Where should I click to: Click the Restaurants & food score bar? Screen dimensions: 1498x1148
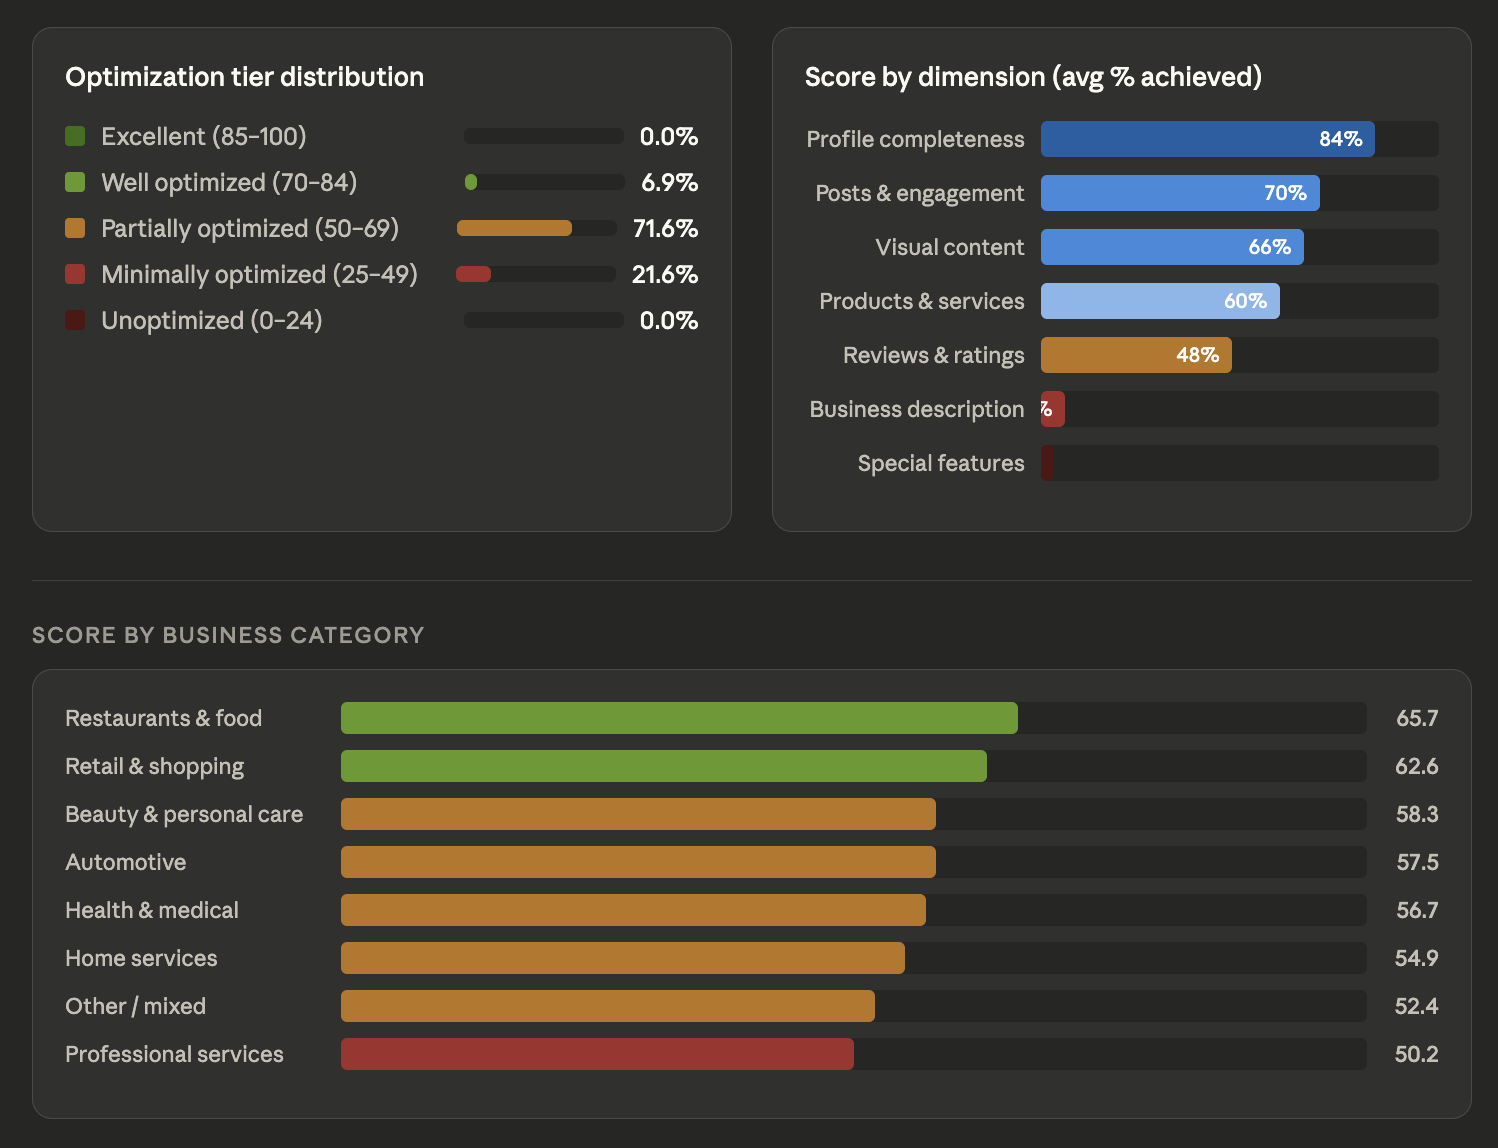click(679, 718)
